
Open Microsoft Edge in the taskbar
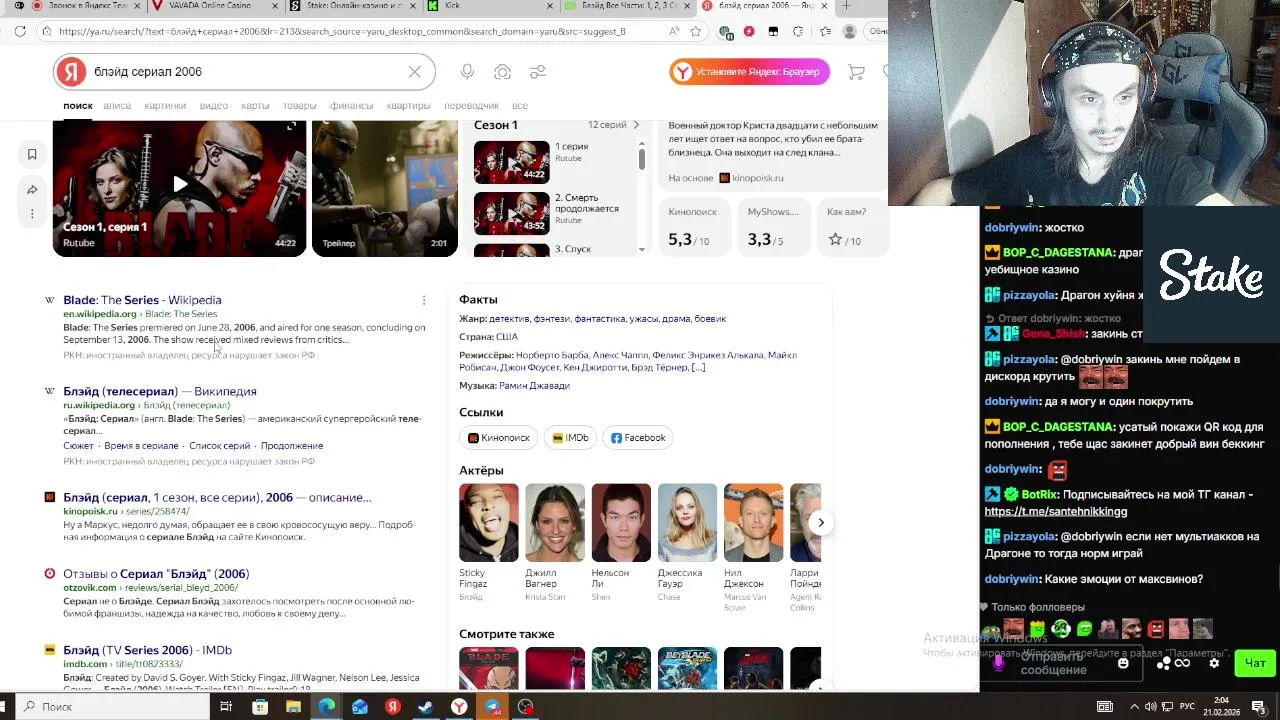coord(326,707)
